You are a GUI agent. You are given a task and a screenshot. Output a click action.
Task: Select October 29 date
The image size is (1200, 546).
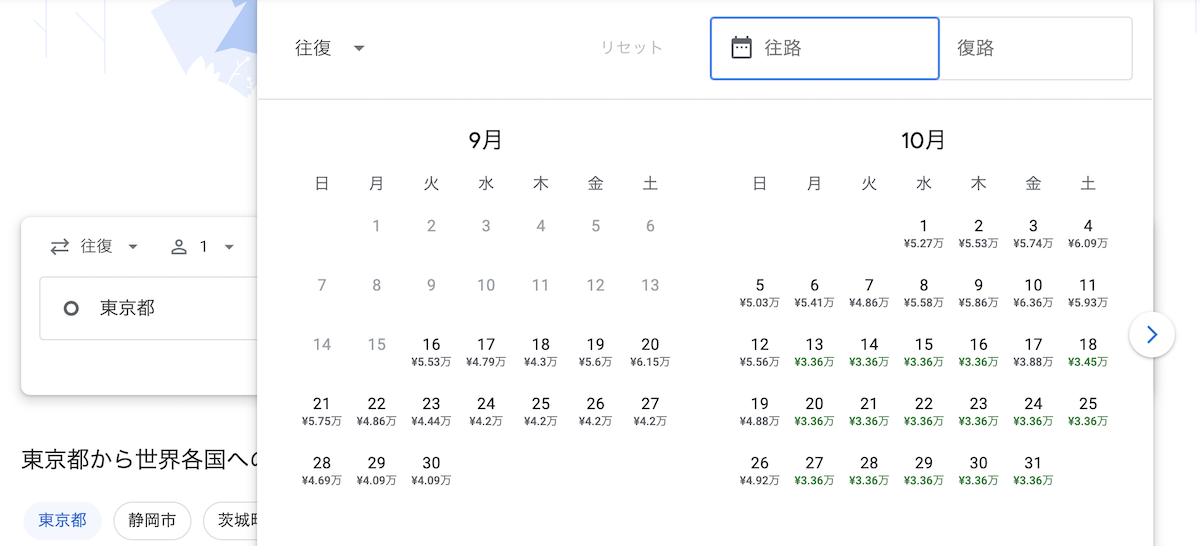coord(924,470)
